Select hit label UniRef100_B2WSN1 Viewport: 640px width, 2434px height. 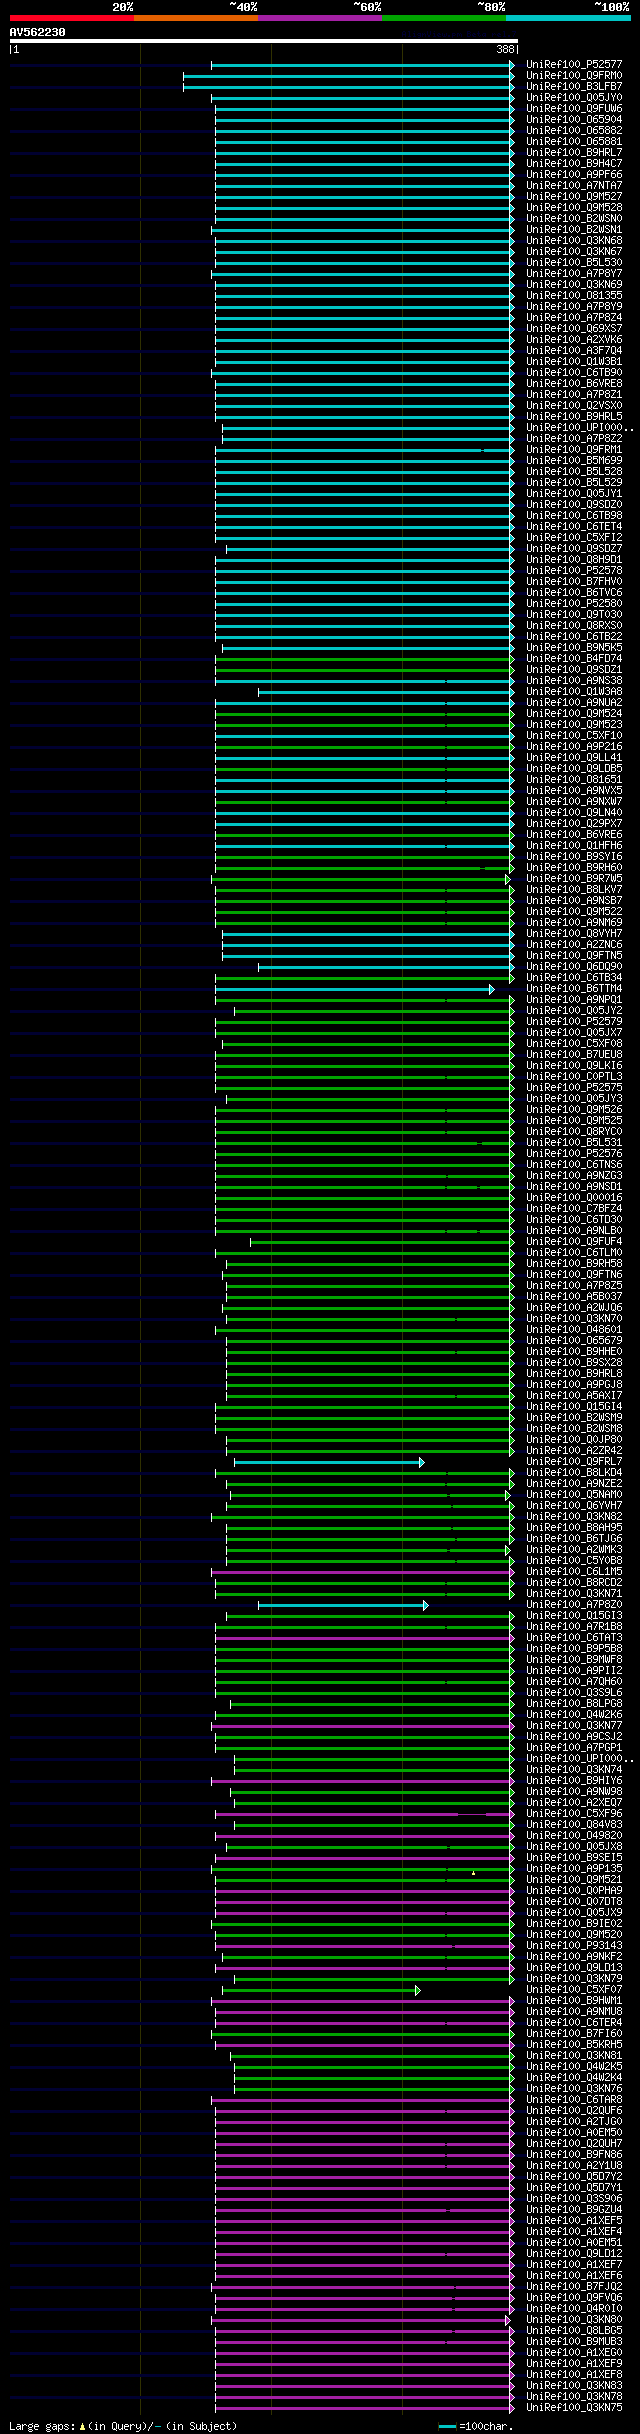(x=574, y=230)
